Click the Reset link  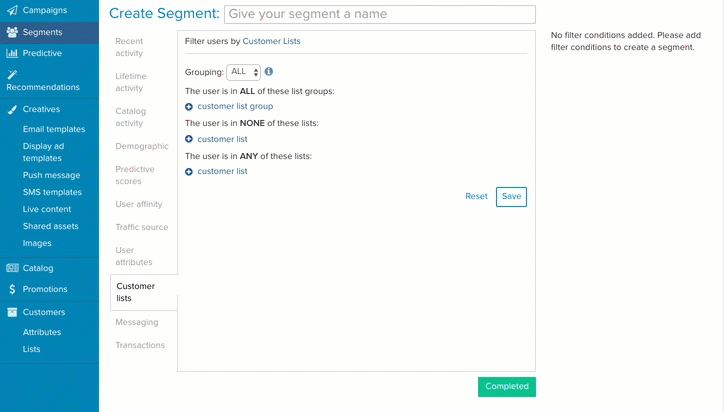476,196
